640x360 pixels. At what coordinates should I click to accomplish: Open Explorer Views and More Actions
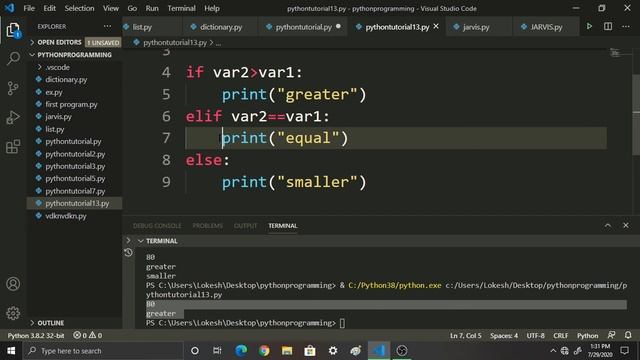tap(107, 26)
